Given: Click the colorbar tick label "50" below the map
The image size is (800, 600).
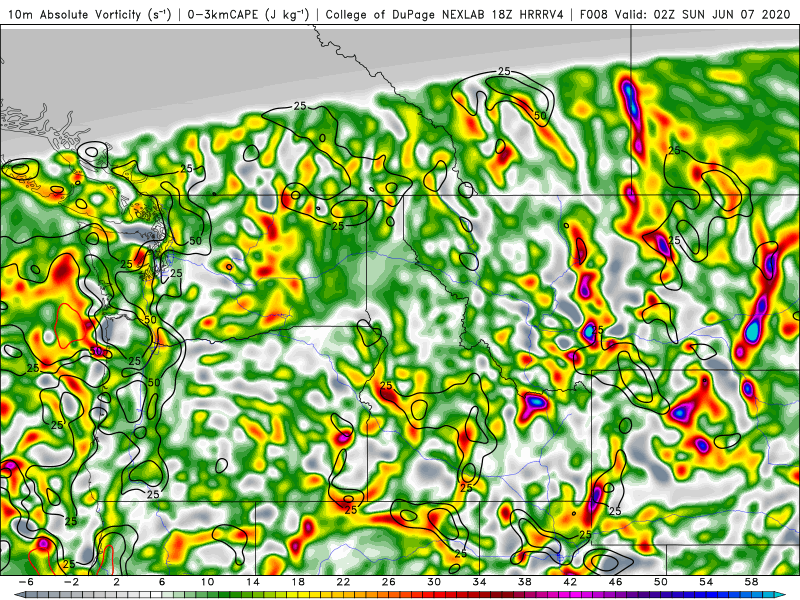Looking at the screenshot, I should click(661, 582).
